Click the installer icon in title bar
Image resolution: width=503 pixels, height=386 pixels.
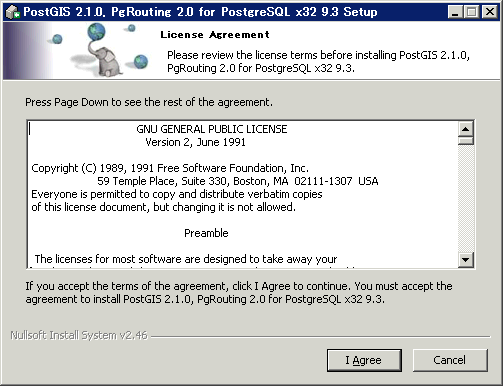[x=13, y=12]
